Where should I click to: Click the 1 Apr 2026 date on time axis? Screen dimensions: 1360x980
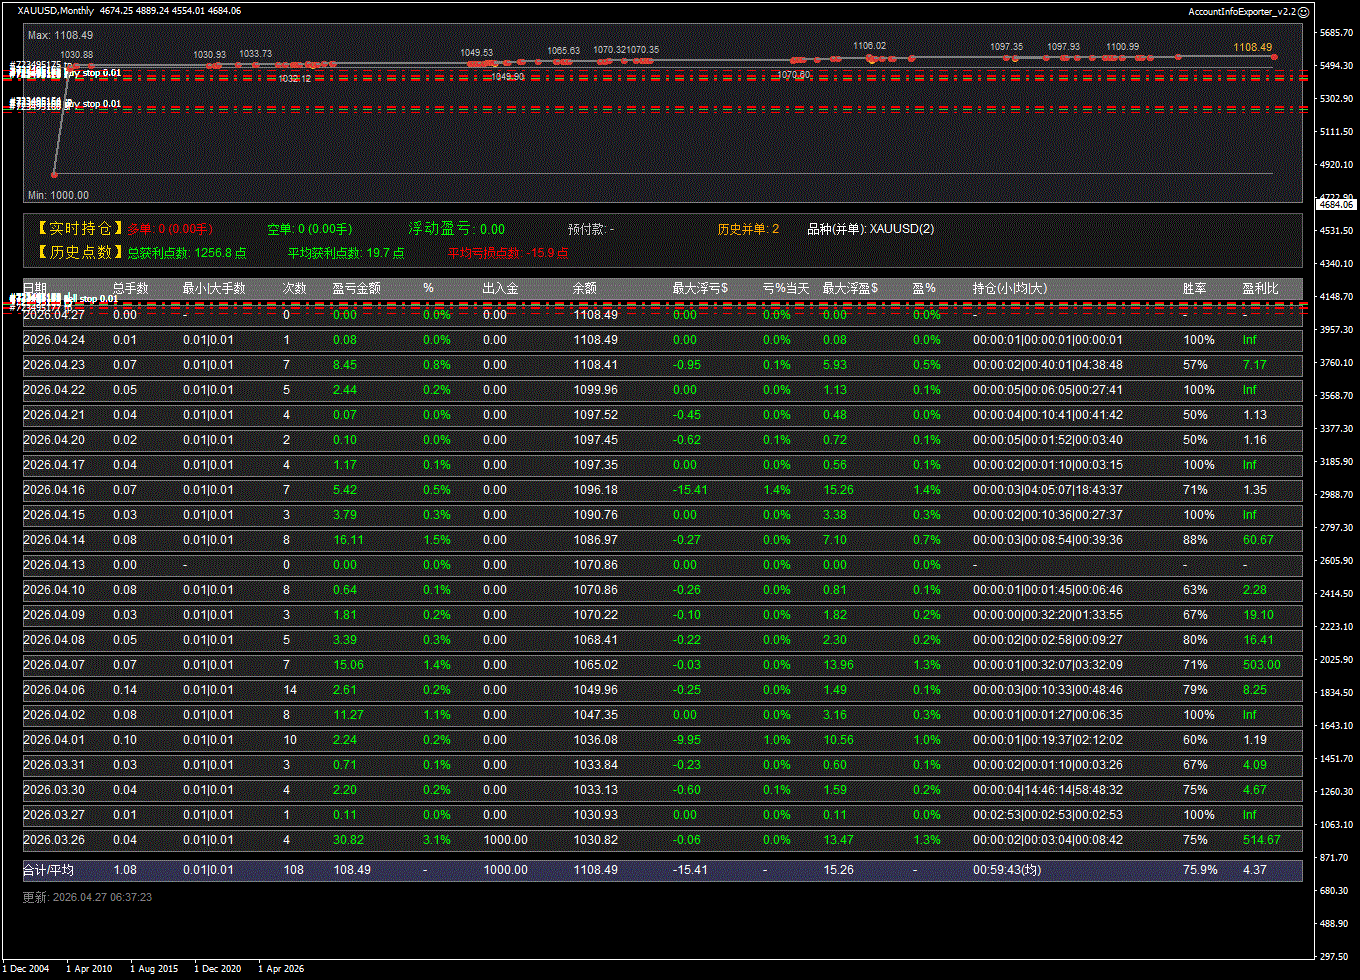click(281, 968)
